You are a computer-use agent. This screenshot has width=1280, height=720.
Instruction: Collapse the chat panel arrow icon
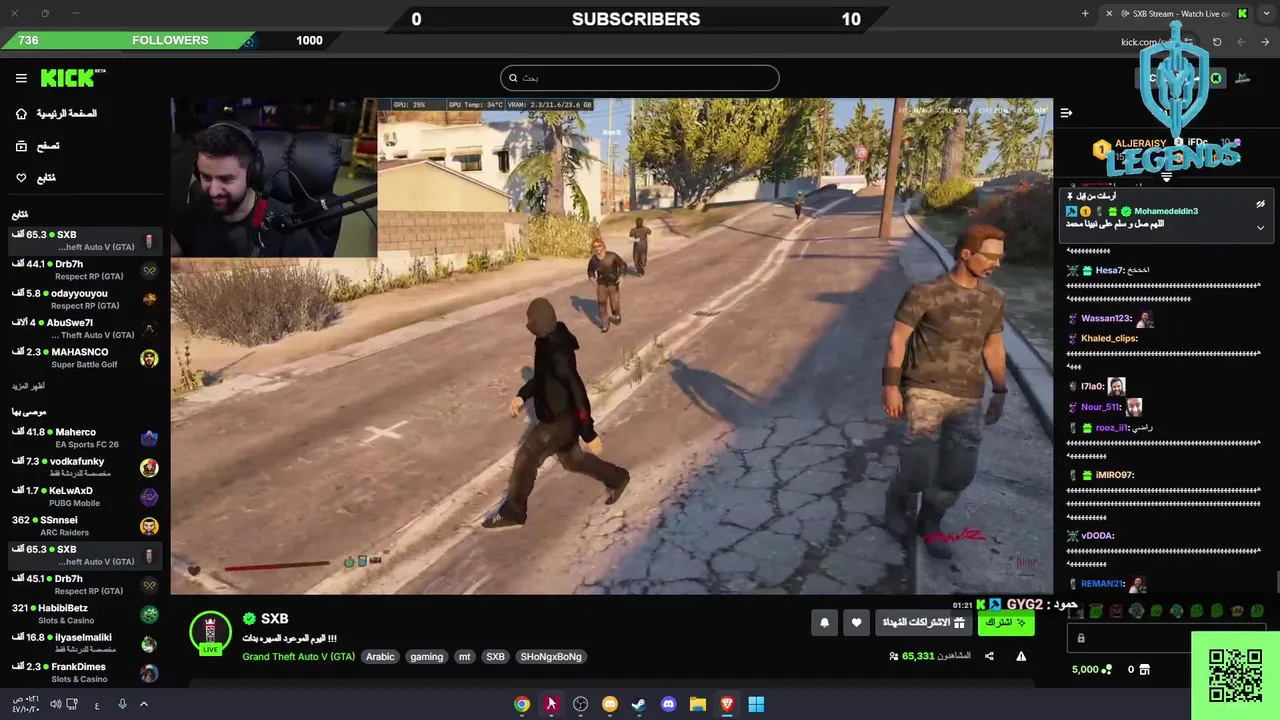[1066, 113]
